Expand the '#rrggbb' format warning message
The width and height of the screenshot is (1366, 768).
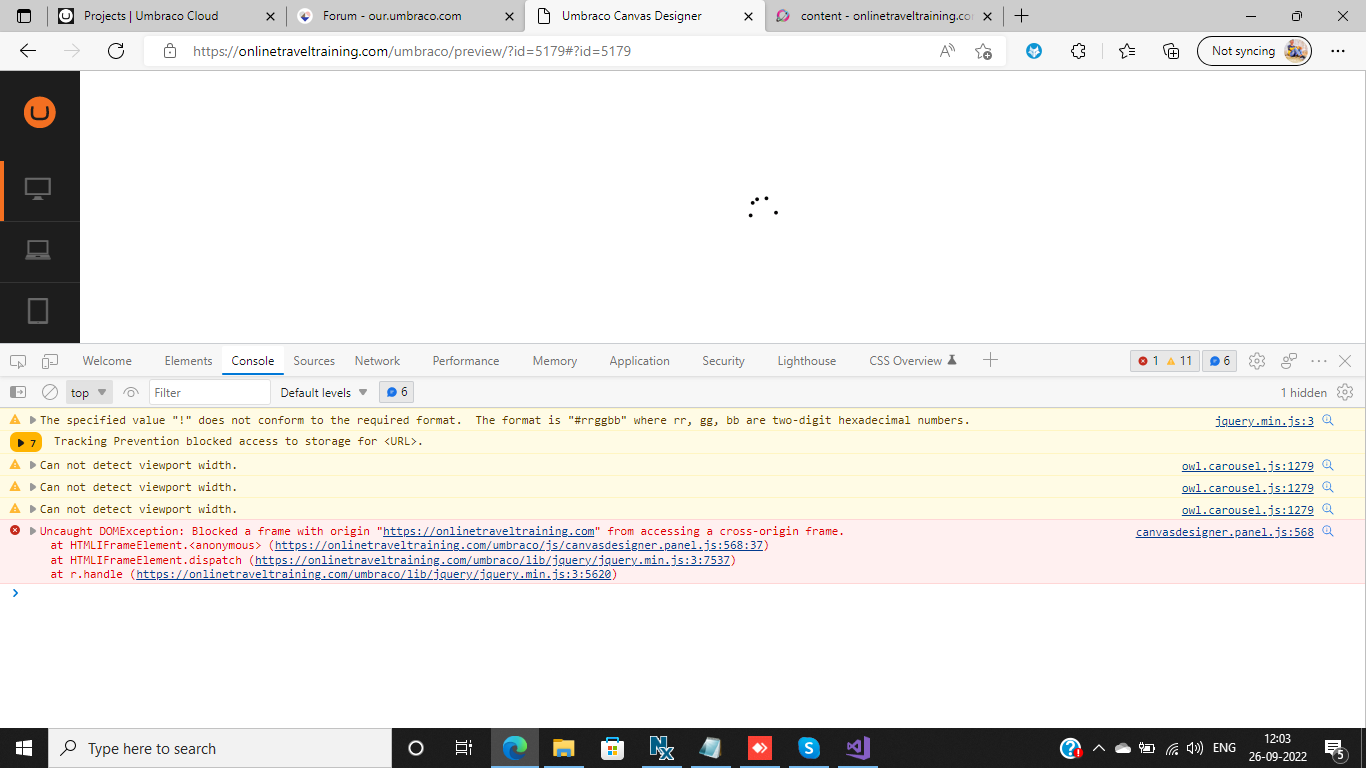(33, 420)
